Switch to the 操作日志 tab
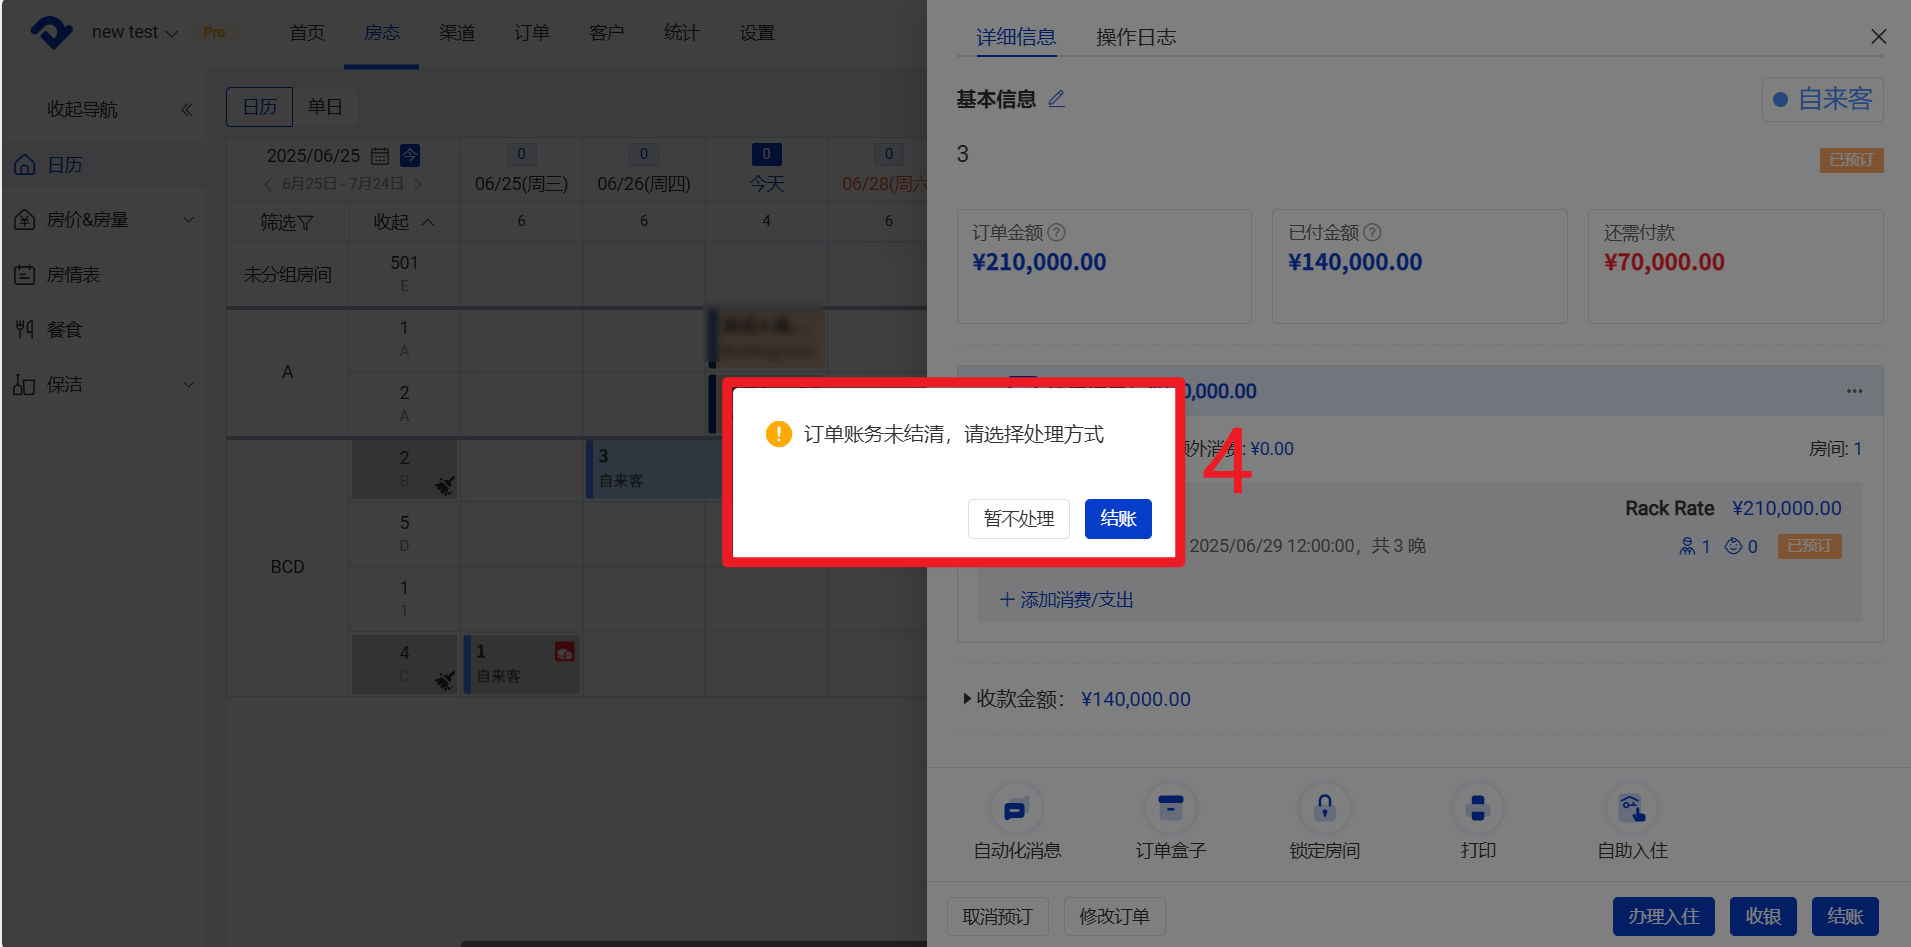1911x947 pixels. click(x=1135, y=38)
